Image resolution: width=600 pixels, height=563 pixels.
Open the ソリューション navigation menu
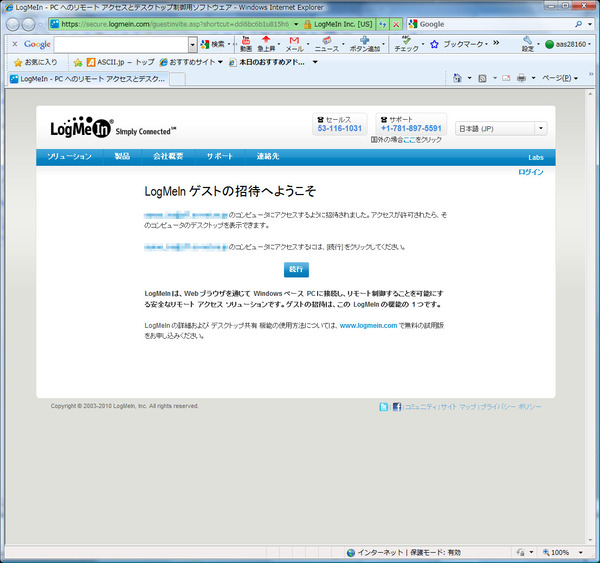pyautogui.click(x=69, y=157)
